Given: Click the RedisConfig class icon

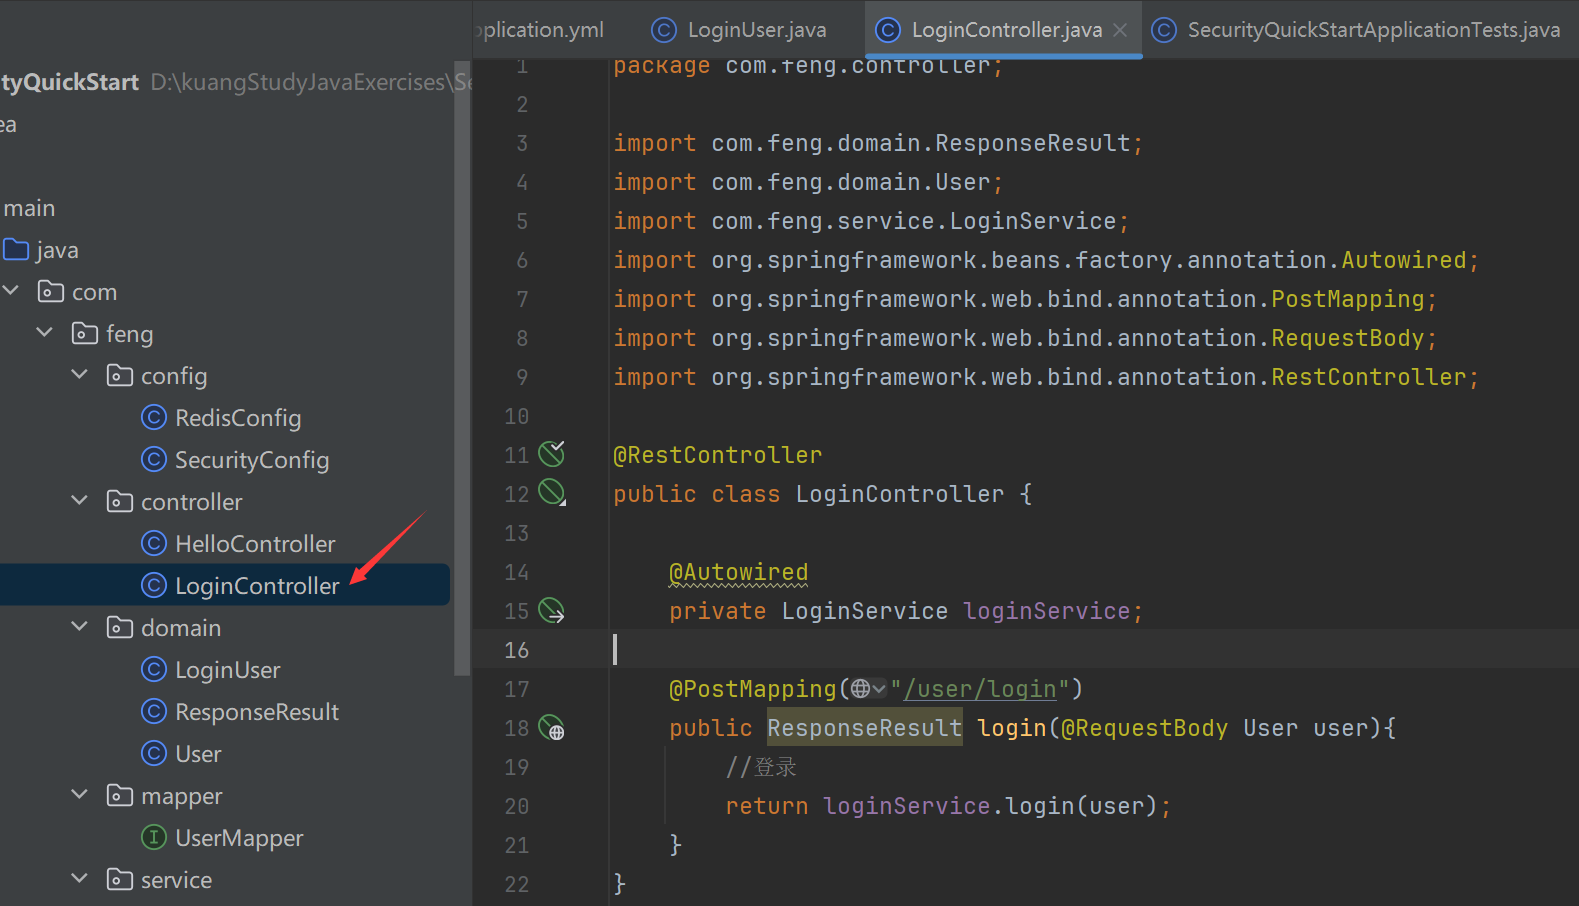Looking at the screenshot, I should (154, 417).
